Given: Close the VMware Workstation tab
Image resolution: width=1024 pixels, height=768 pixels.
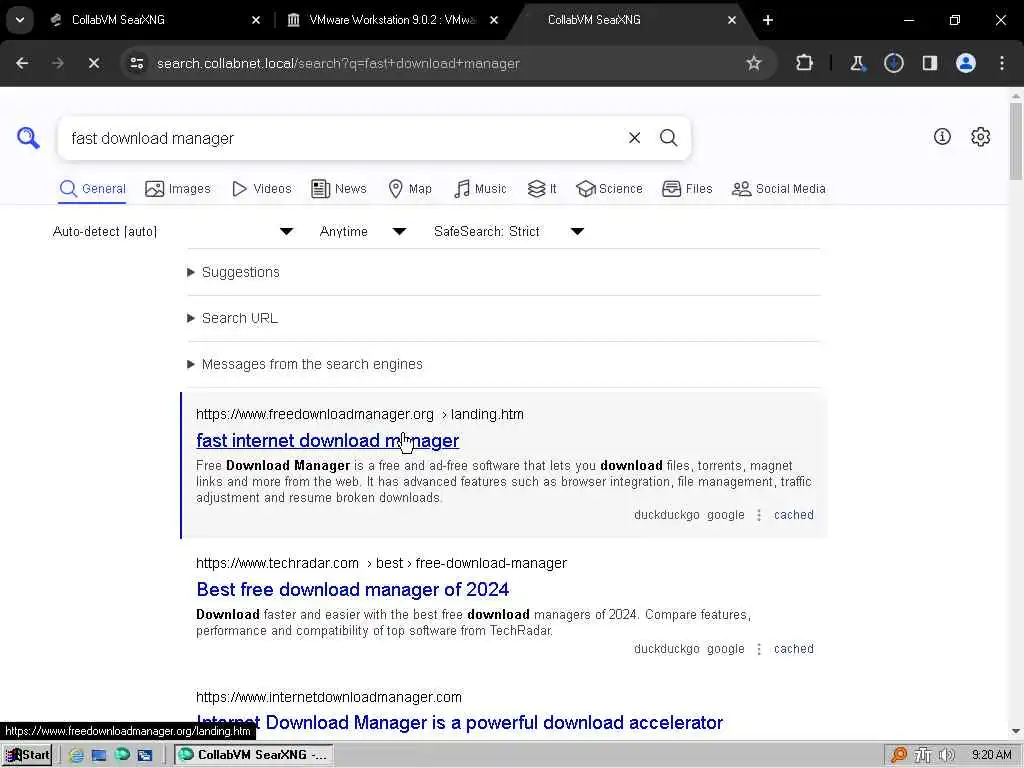Looking at the screenshot, I should 494,20.
